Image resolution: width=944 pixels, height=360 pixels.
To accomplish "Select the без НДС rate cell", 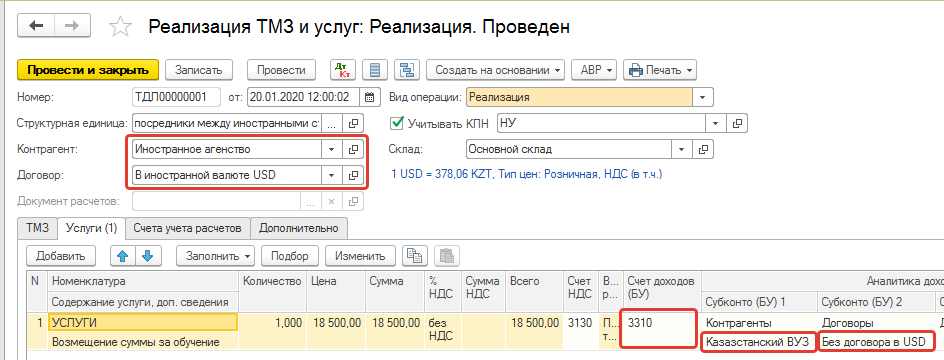I will [x=442, y=332].
